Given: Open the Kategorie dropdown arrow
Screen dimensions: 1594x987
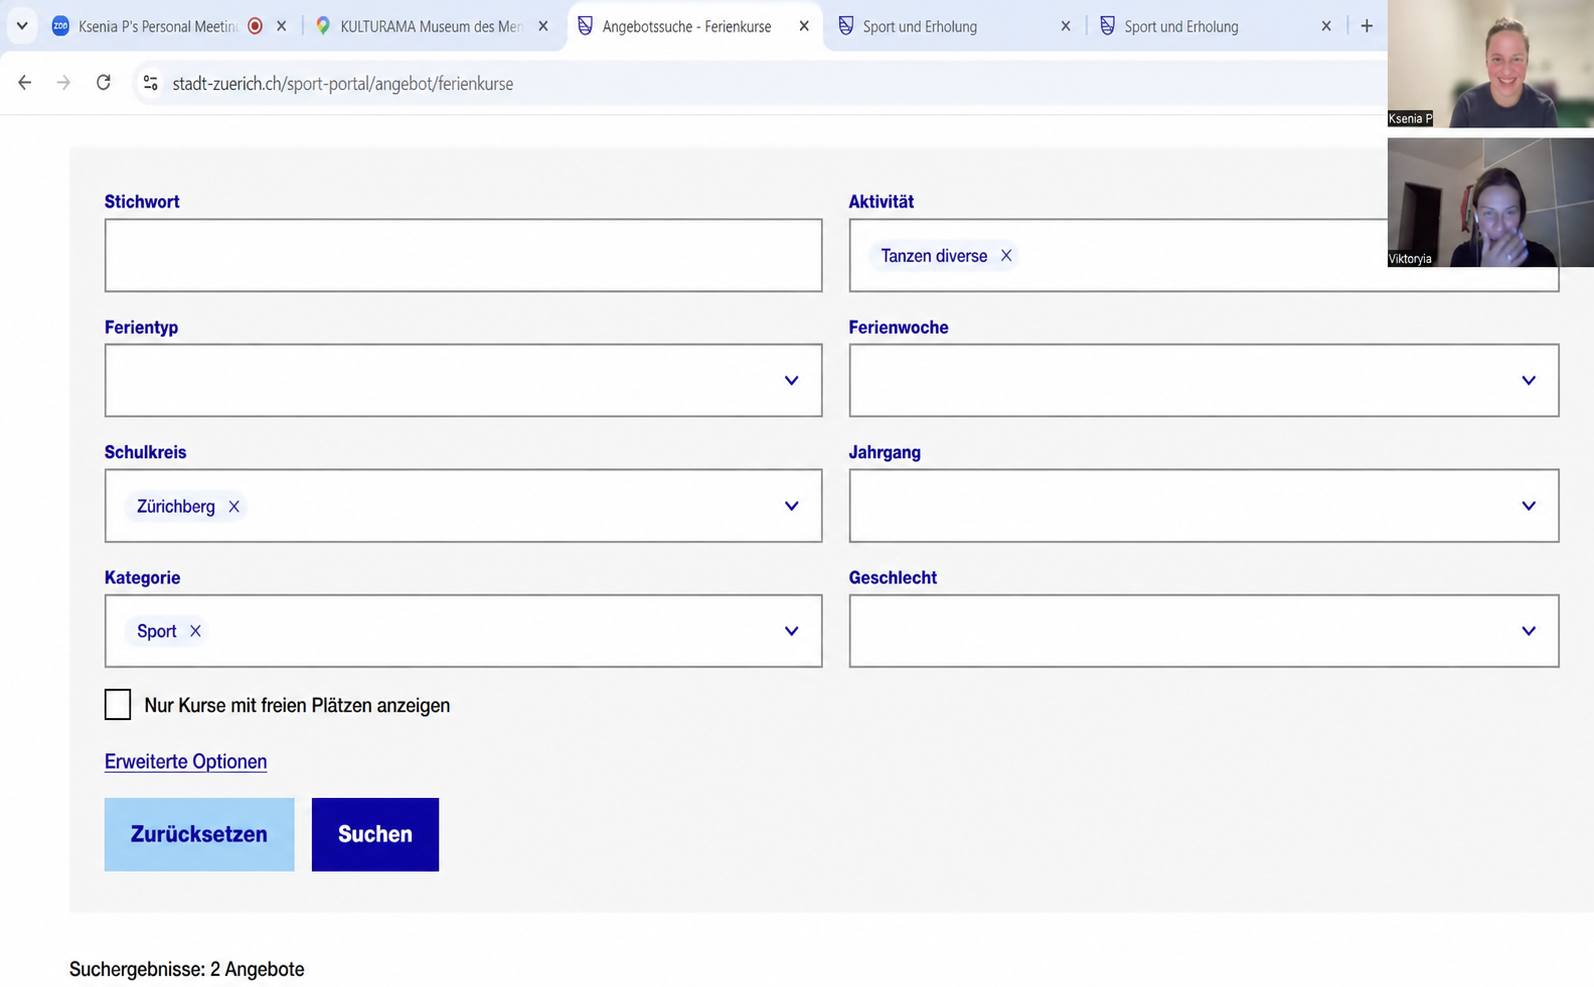Looking at the screenshot, I should (791, 631).
